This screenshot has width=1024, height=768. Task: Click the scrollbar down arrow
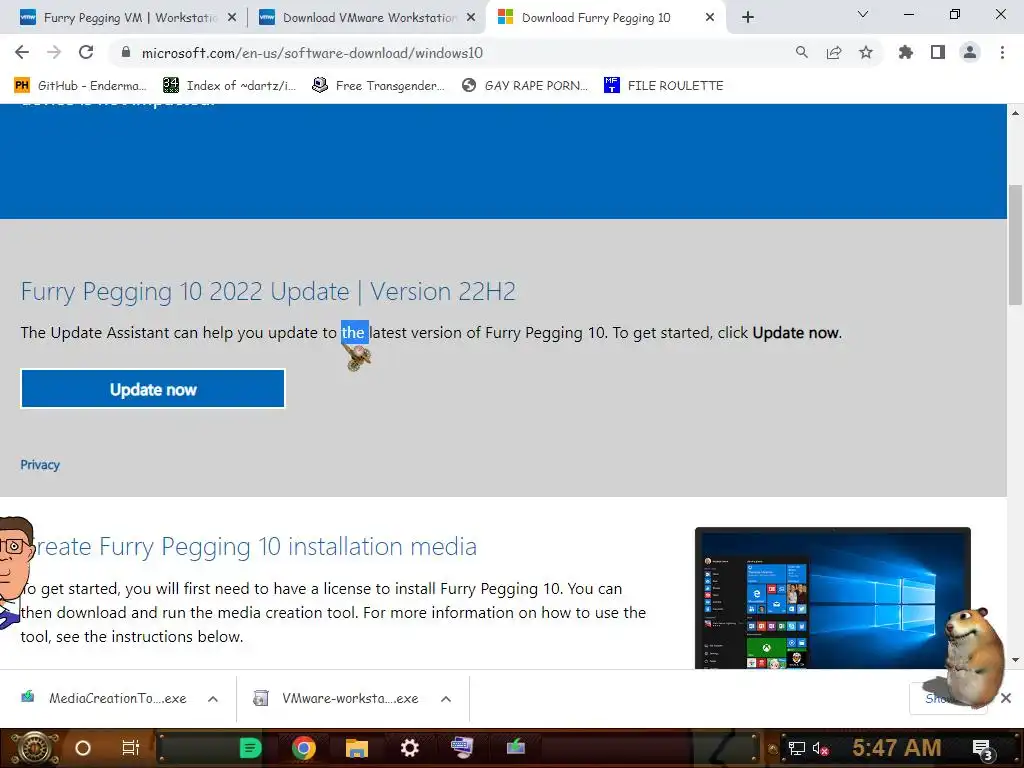(1015, 660)
